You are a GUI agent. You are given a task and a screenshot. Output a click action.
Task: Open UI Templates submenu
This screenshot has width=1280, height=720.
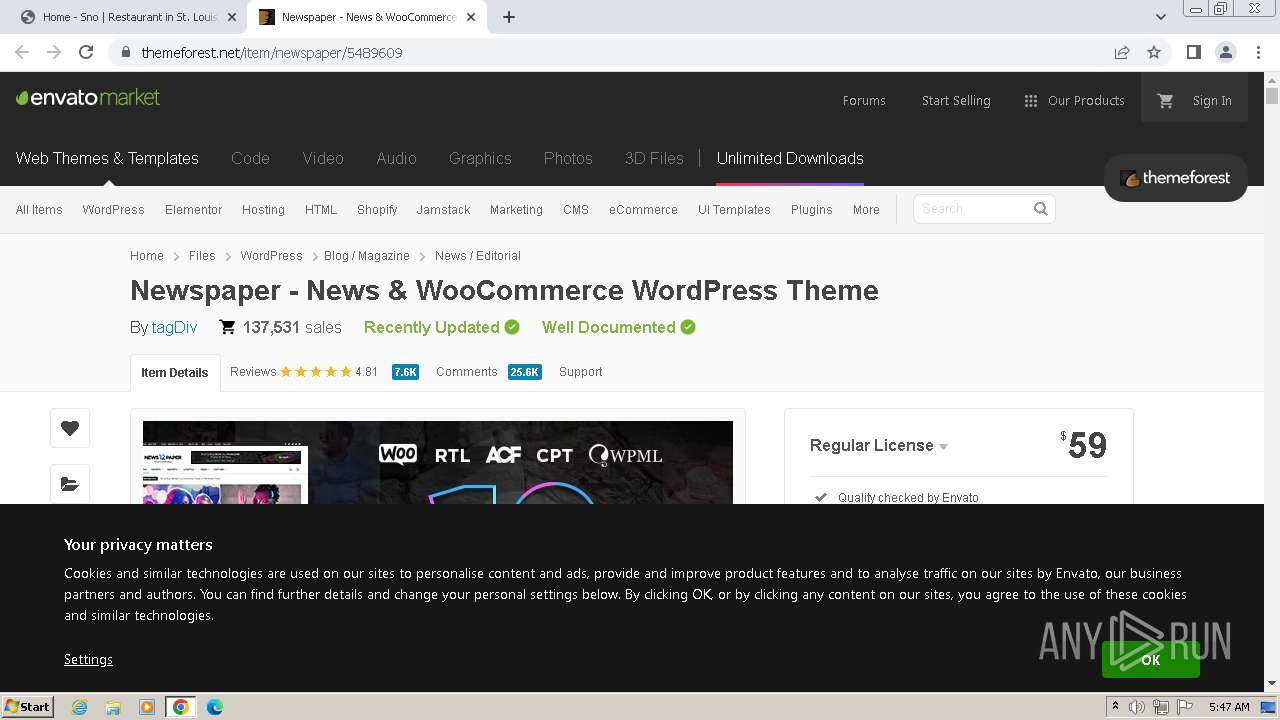[x=734, y=210]
